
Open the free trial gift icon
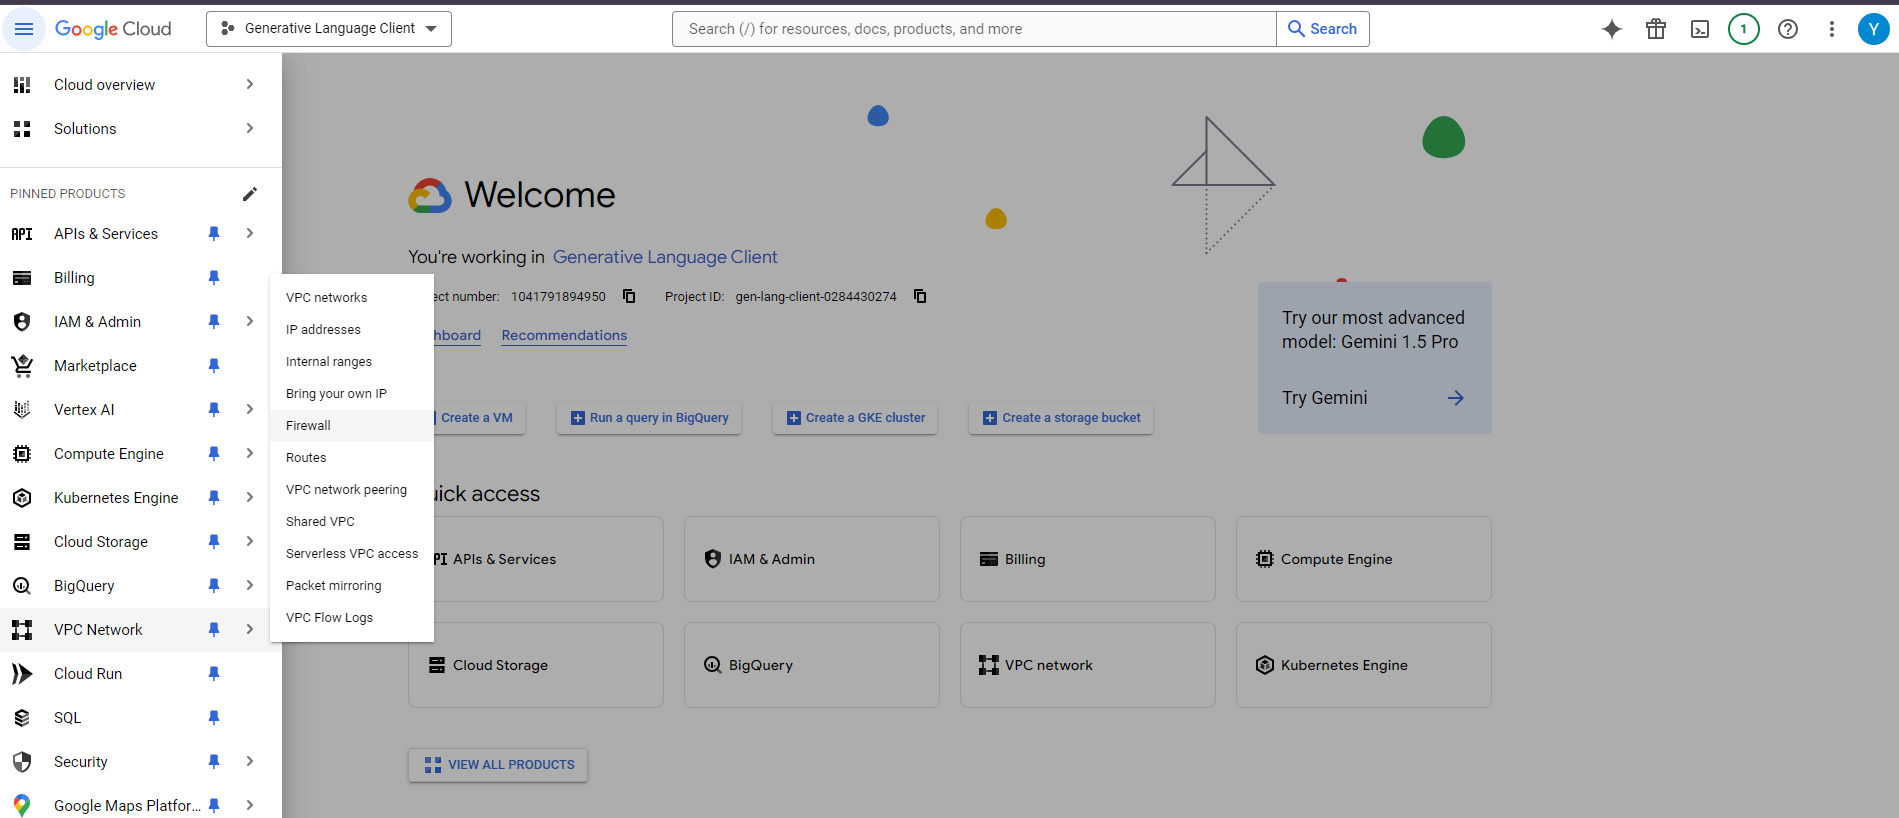(x=1656, y=29)
